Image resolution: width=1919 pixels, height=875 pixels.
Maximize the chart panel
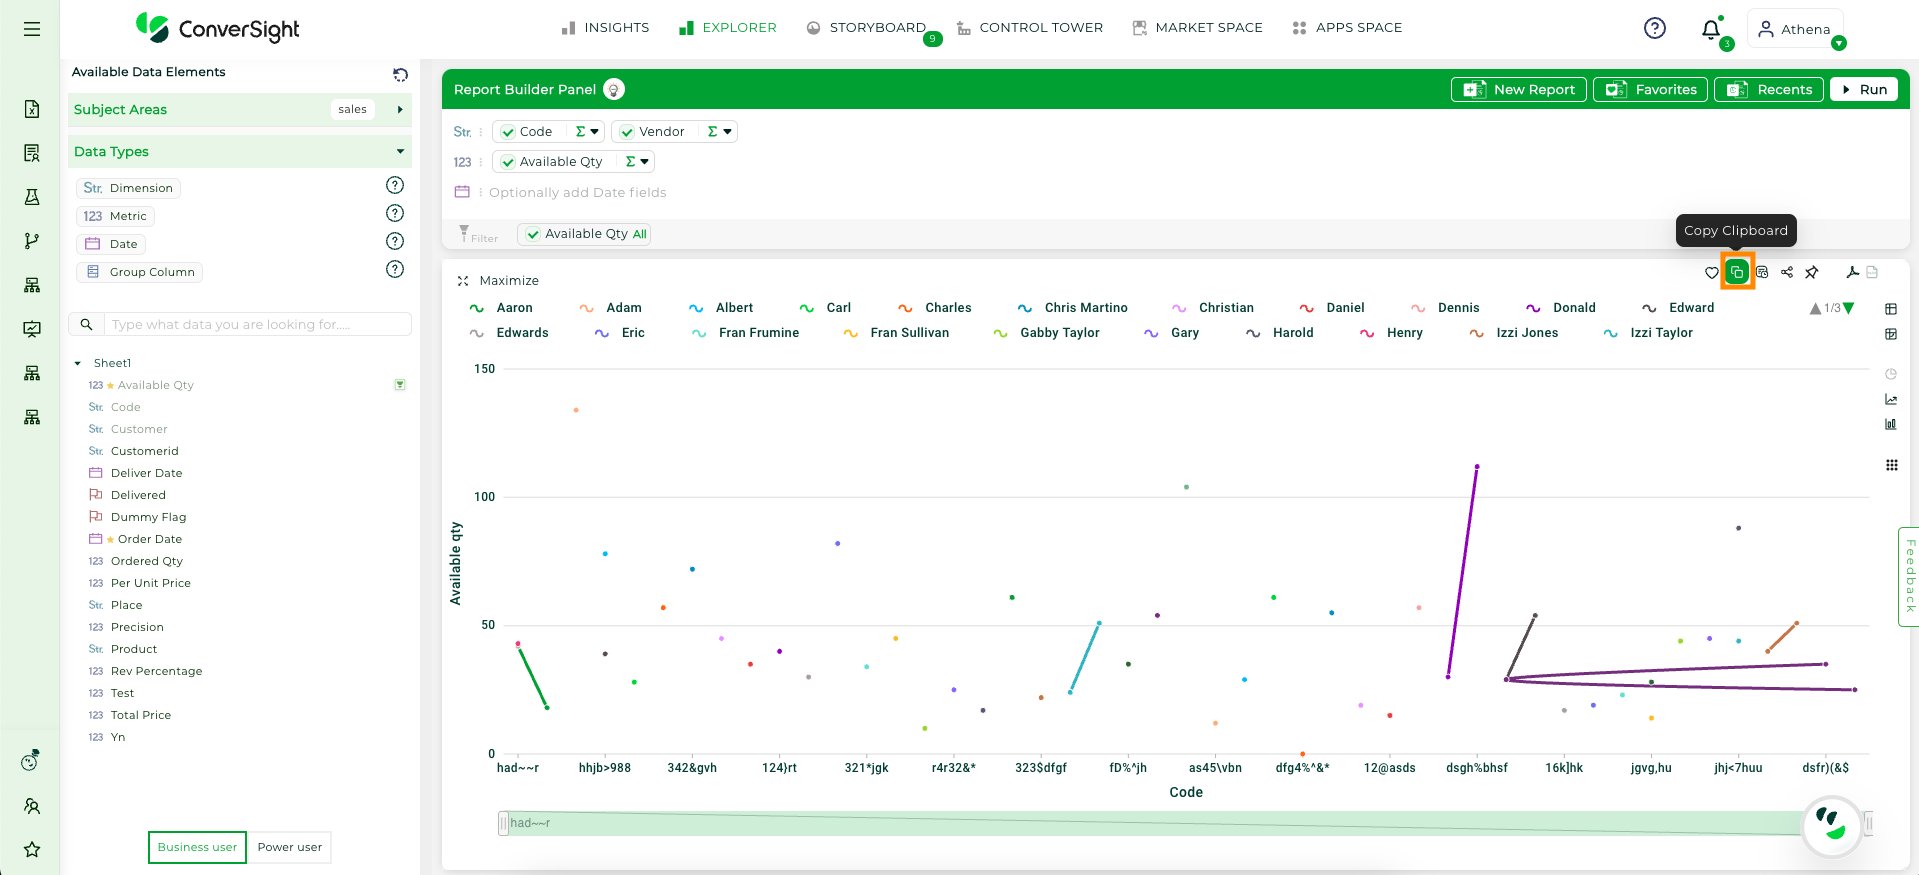click(498, 281)
